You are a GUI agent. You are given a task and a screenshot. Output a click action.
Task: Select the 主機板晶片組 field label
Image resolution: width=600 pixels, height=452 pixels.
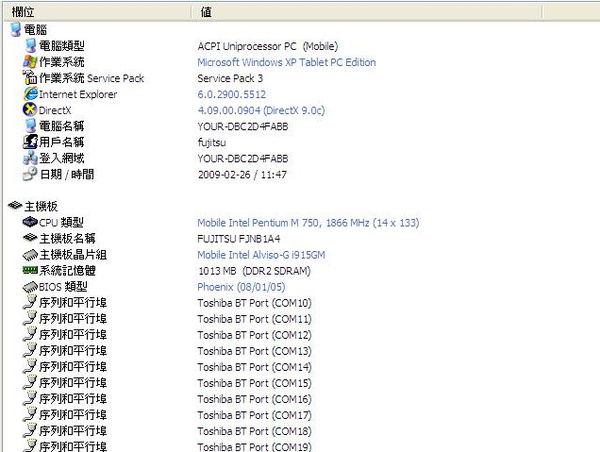[x=73, y=255]
